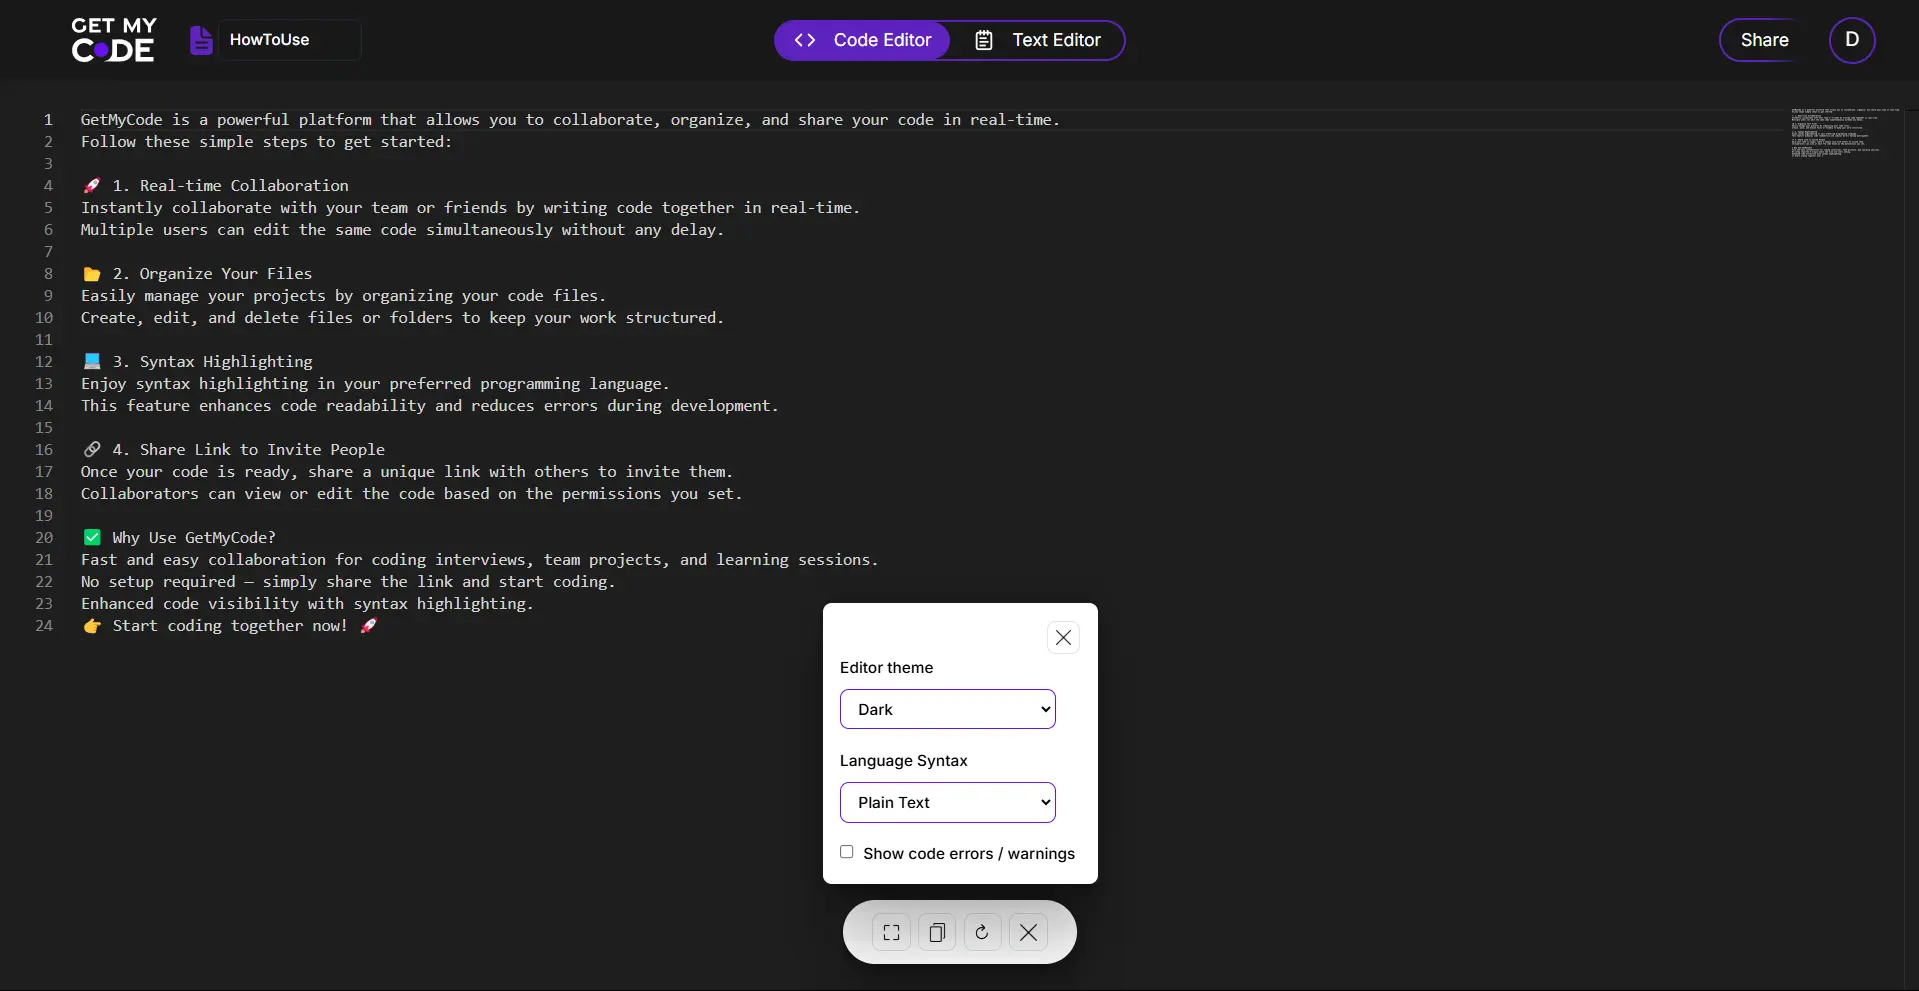Viewport: 1919px width, 991px height.
Task: Expand the Language Syntax dropdown
Action: tap(947, 802)
